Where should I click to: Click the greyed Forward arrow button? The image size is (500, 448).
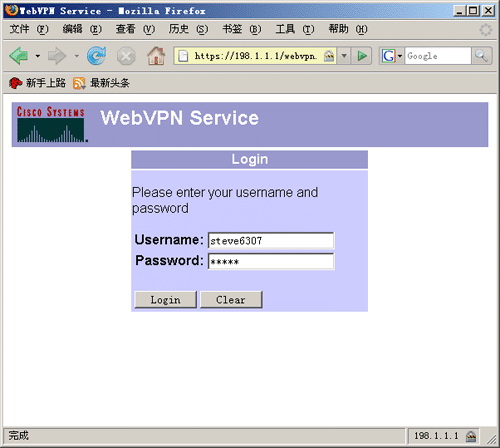click(57, 56)
